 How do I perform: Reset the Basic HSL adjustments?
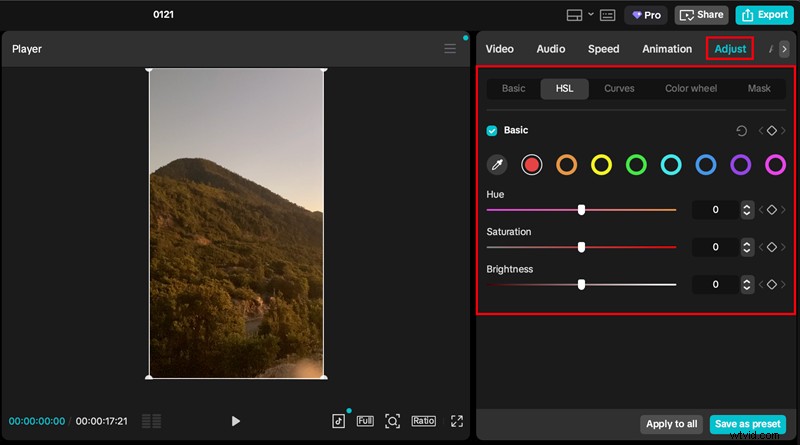click(741, 131)
